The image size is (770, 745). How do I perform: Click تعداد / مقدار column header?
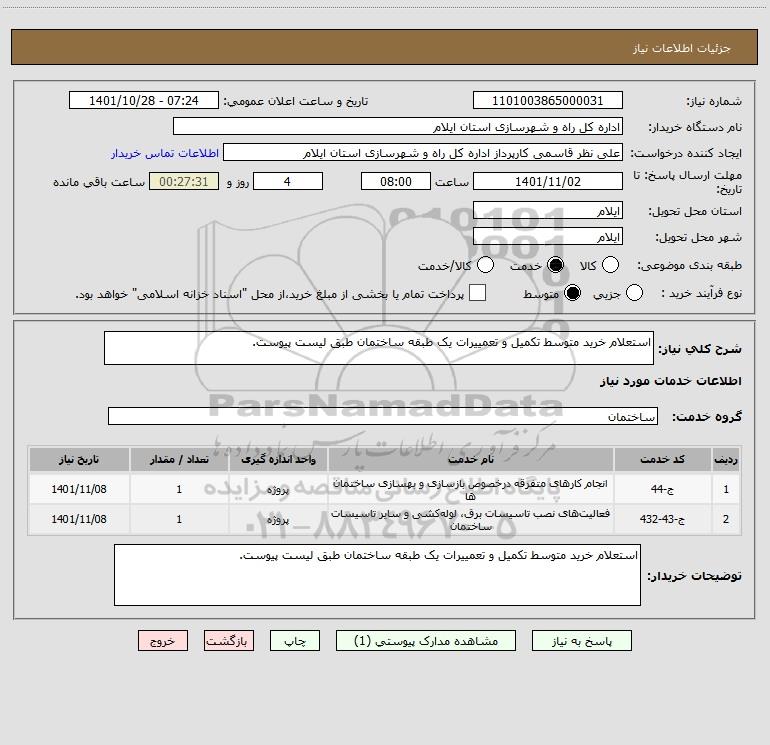point(179,459)
